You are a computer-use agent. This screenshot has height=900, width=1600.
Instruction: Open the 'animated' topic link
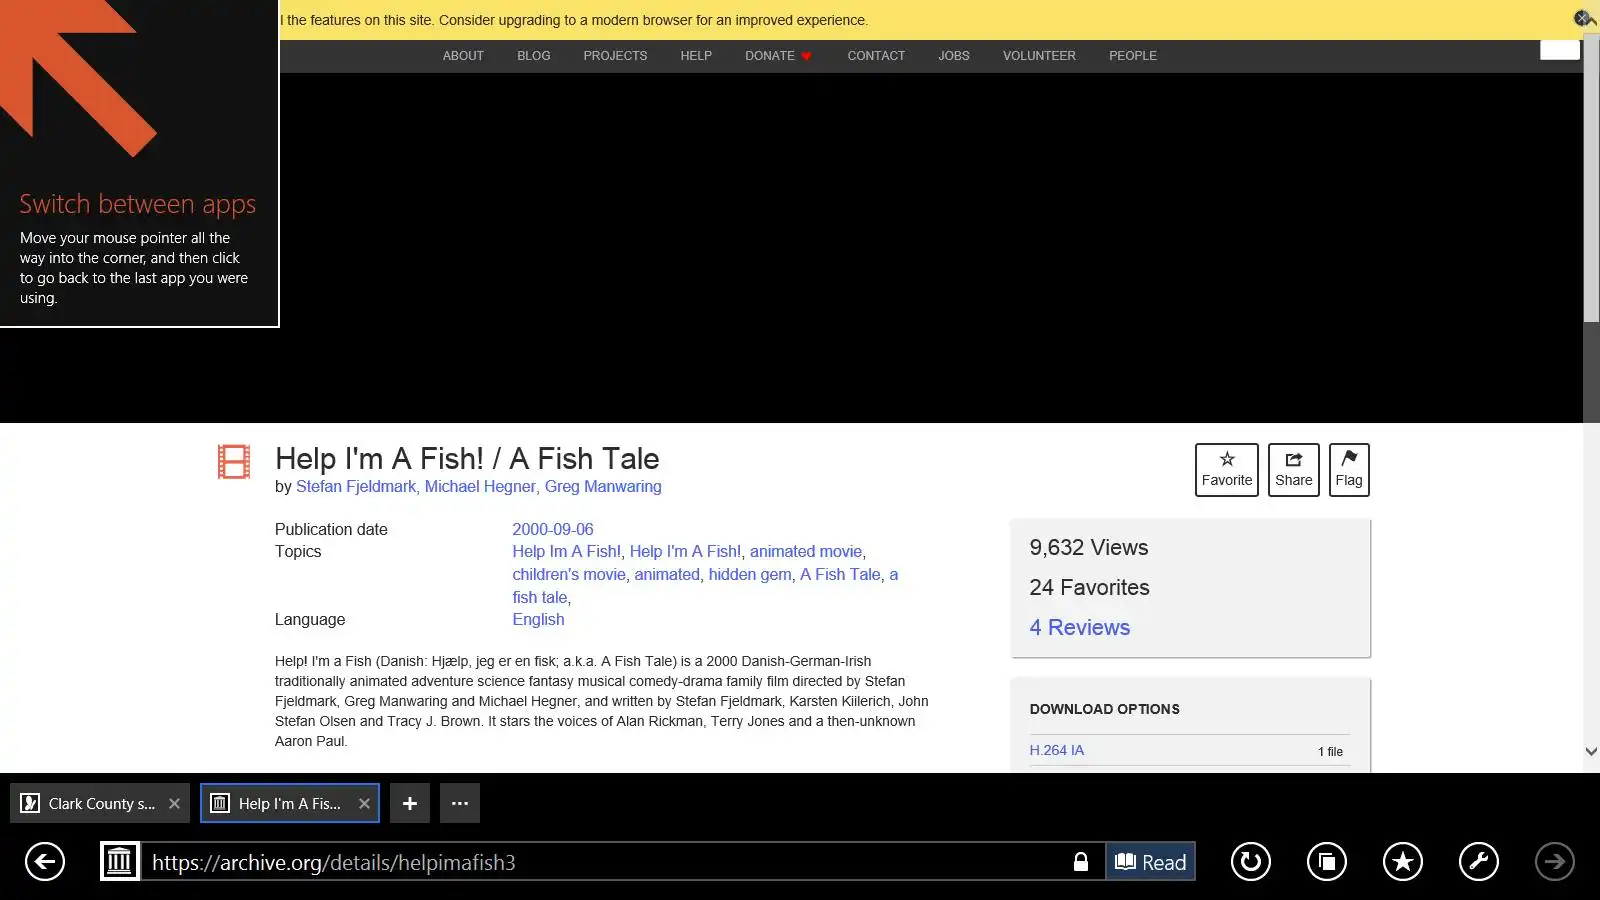point(667,574)
